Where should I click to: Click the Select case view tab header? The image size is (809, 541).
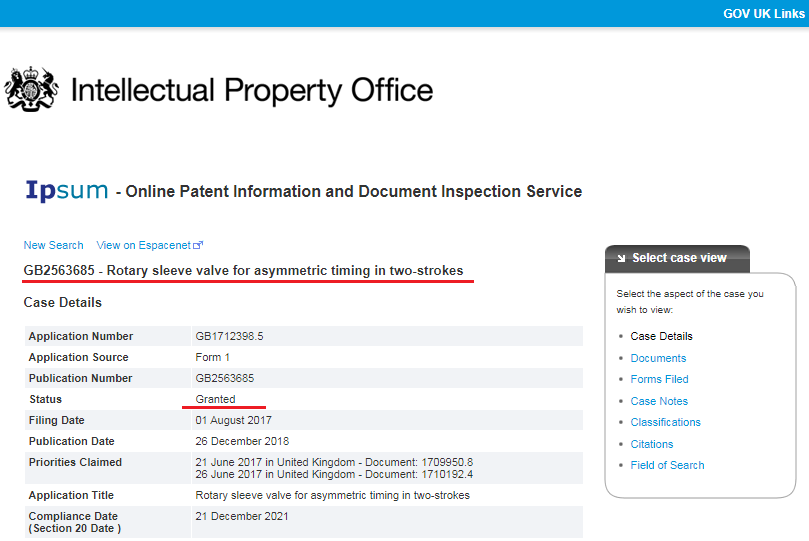point(677,258)
